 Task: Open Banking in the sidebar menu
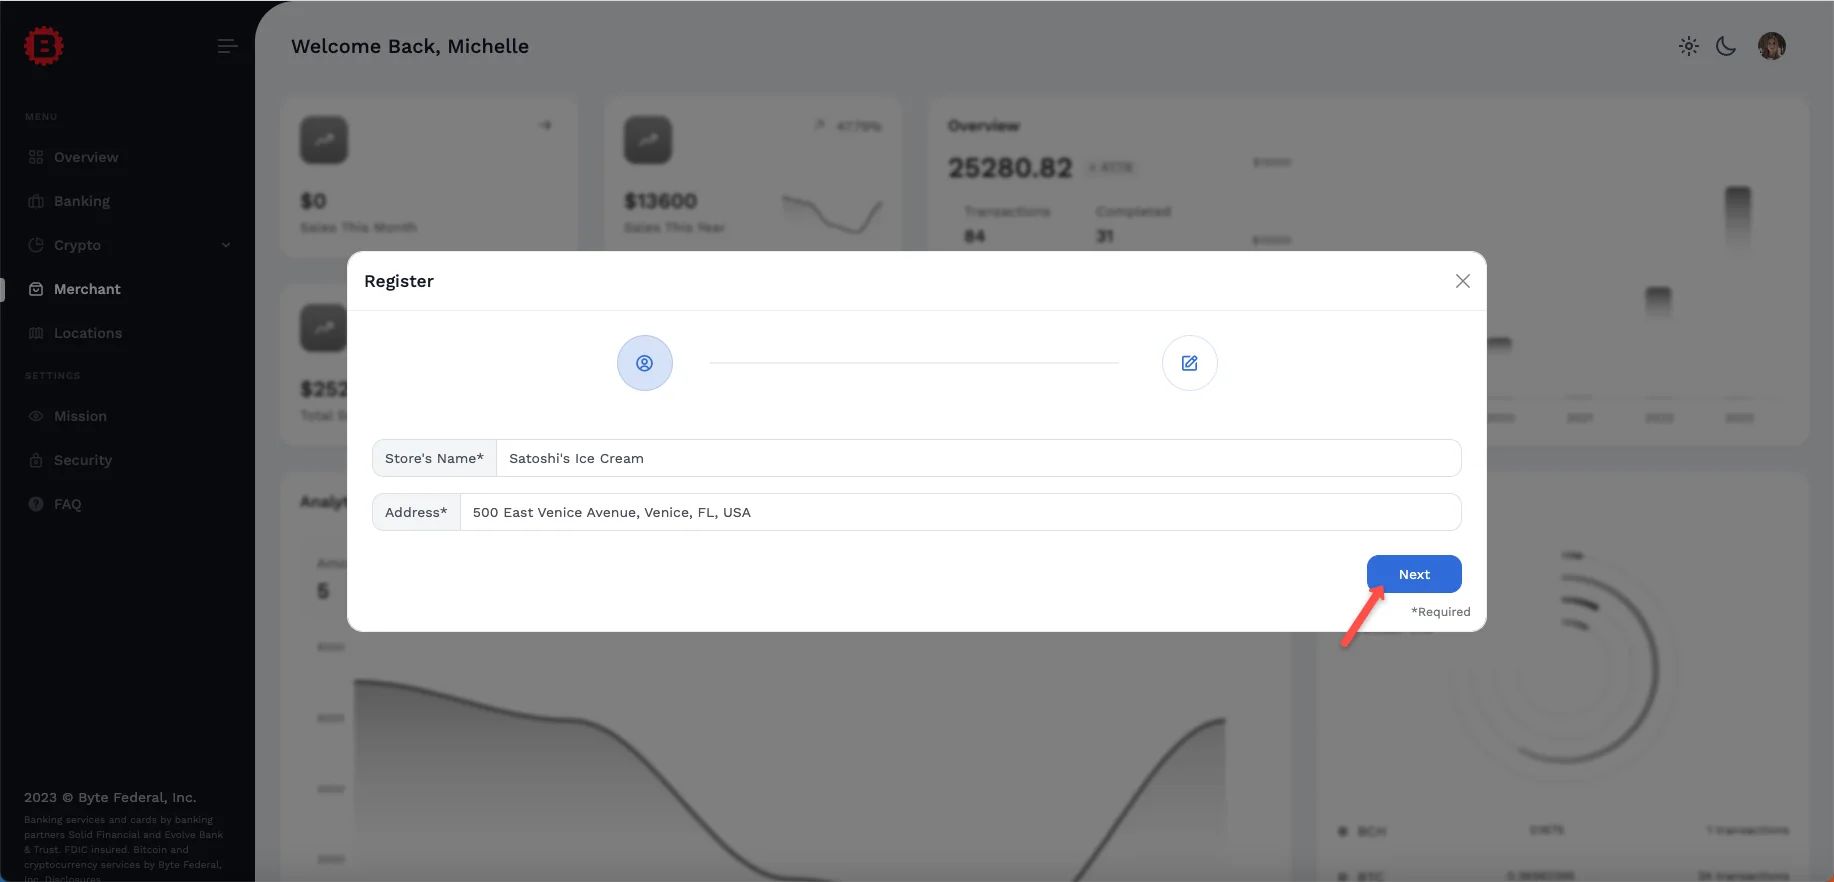click(82, 201)
